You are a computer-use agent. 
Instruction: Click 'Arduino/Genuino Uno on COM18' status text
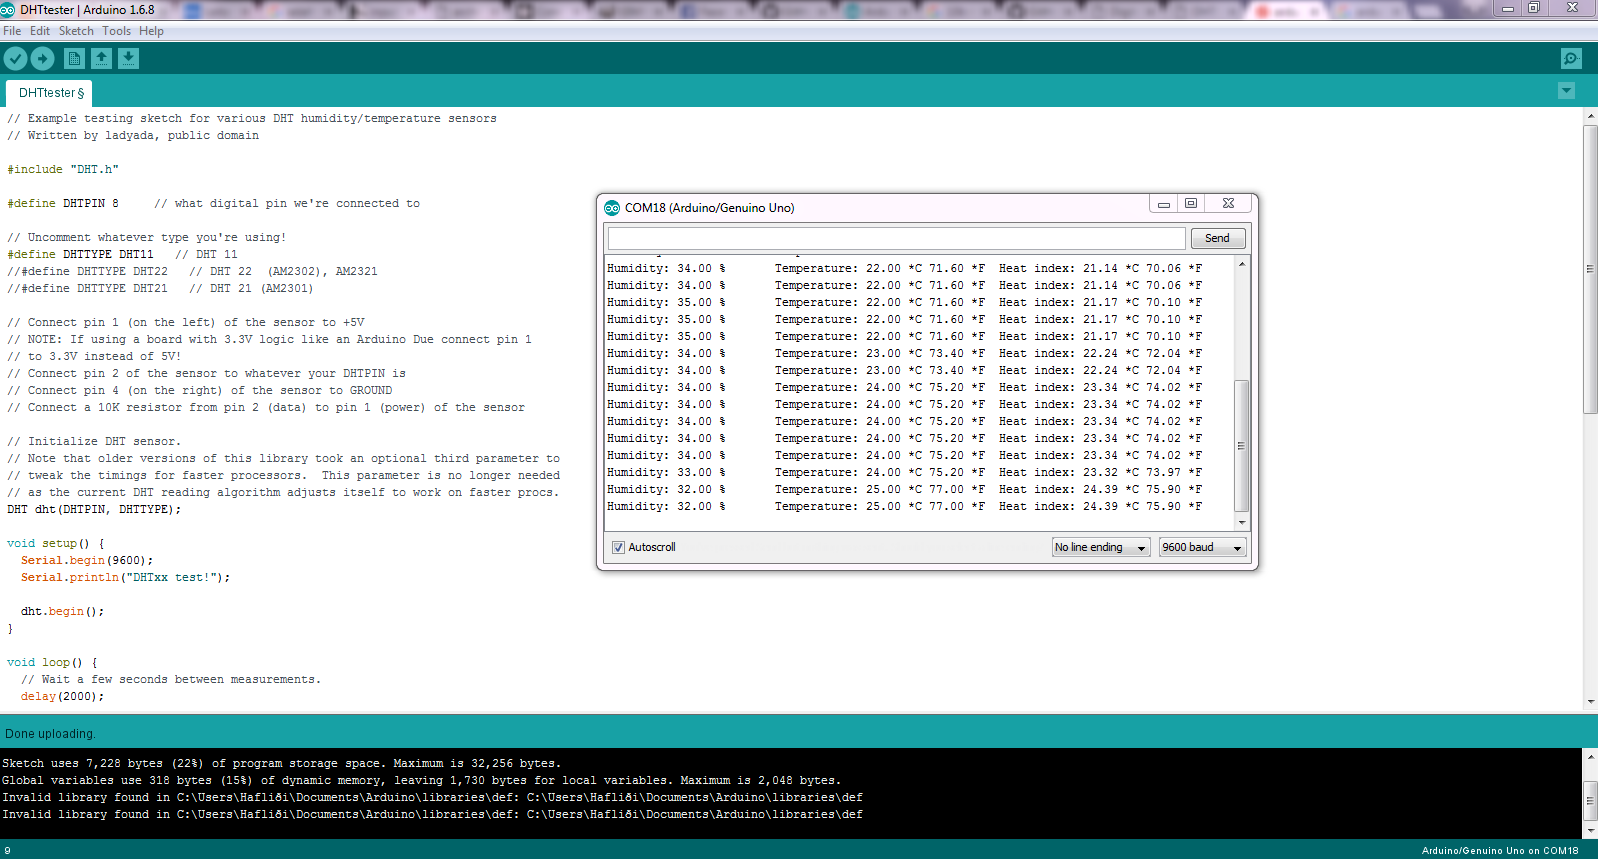1500,851
